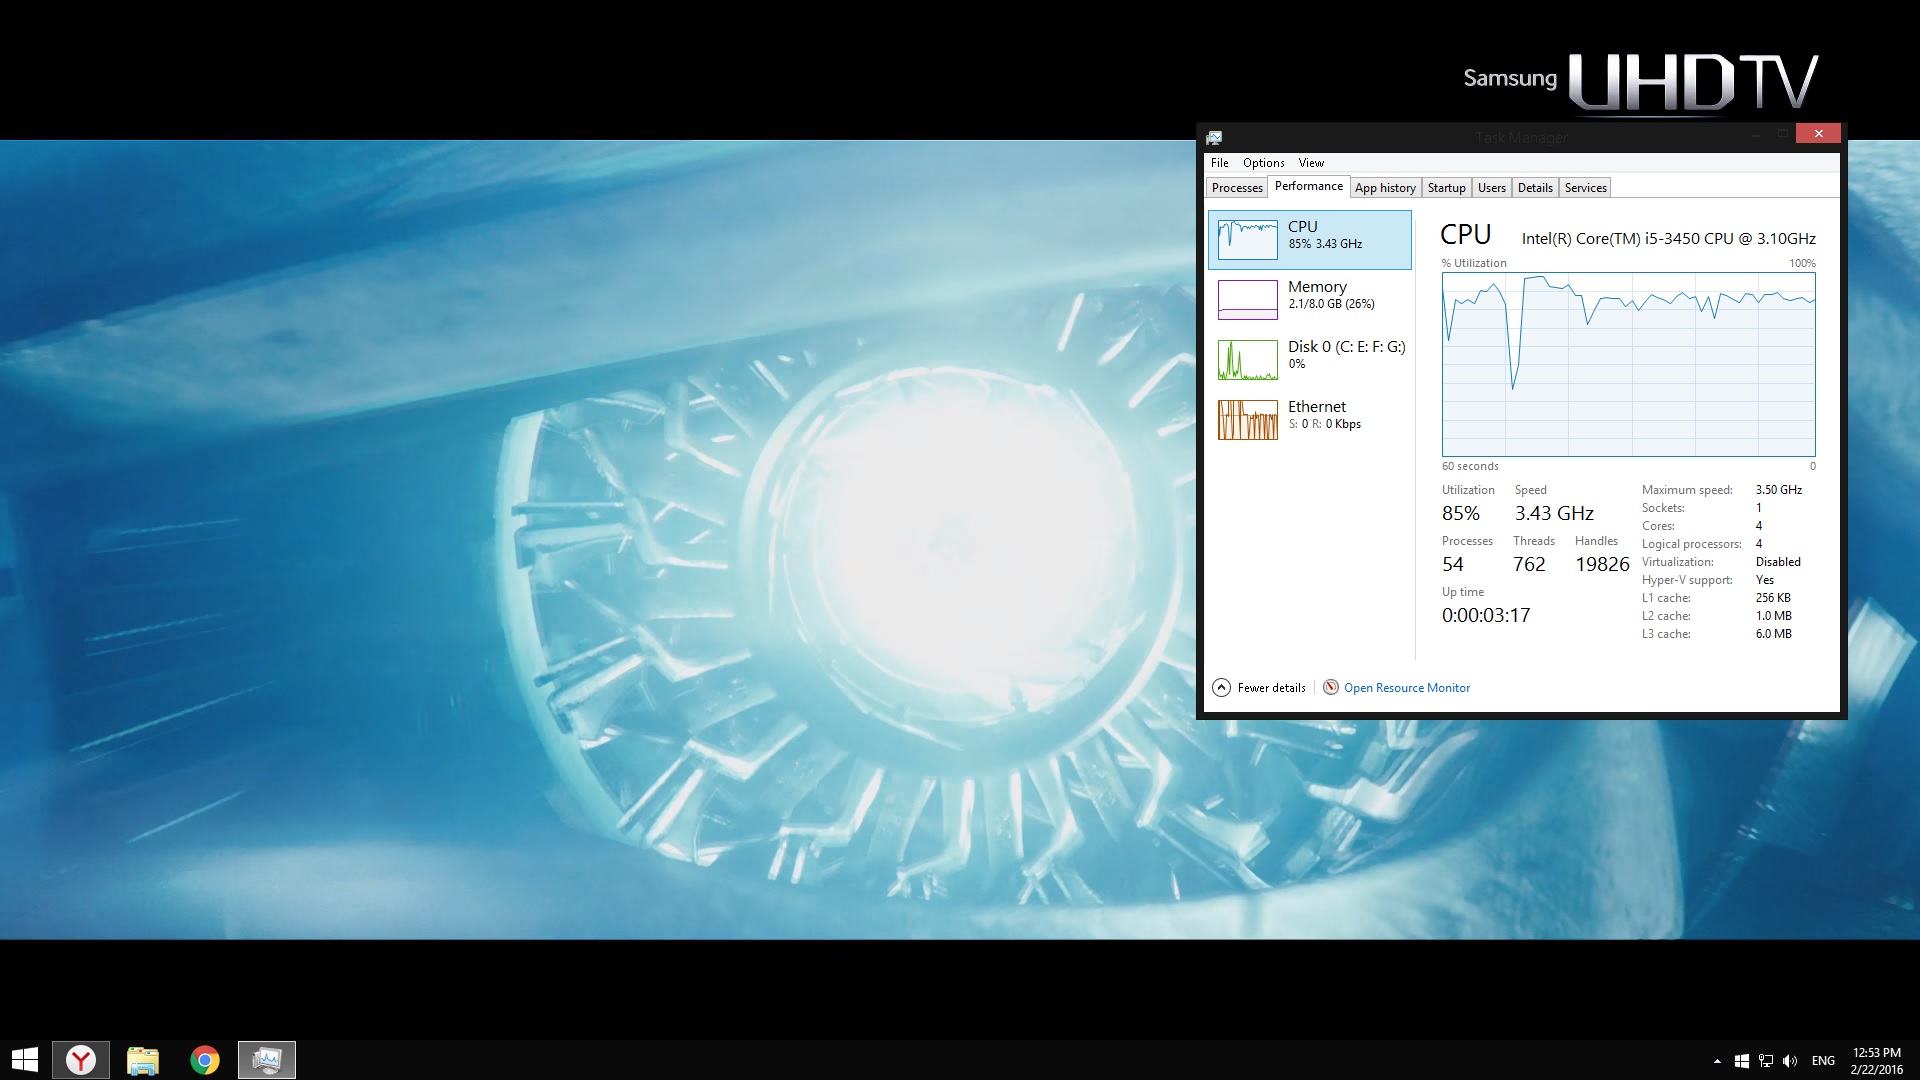Open the Startup tab
The height and width of the screenshot is (1080, 1920).
click(x=1446, y=188)
